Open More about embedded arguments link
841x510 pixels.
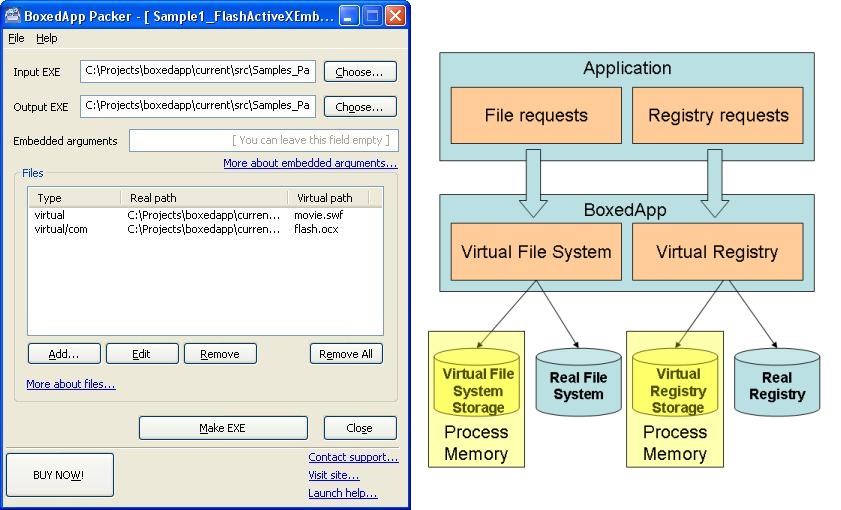[309, 163]
